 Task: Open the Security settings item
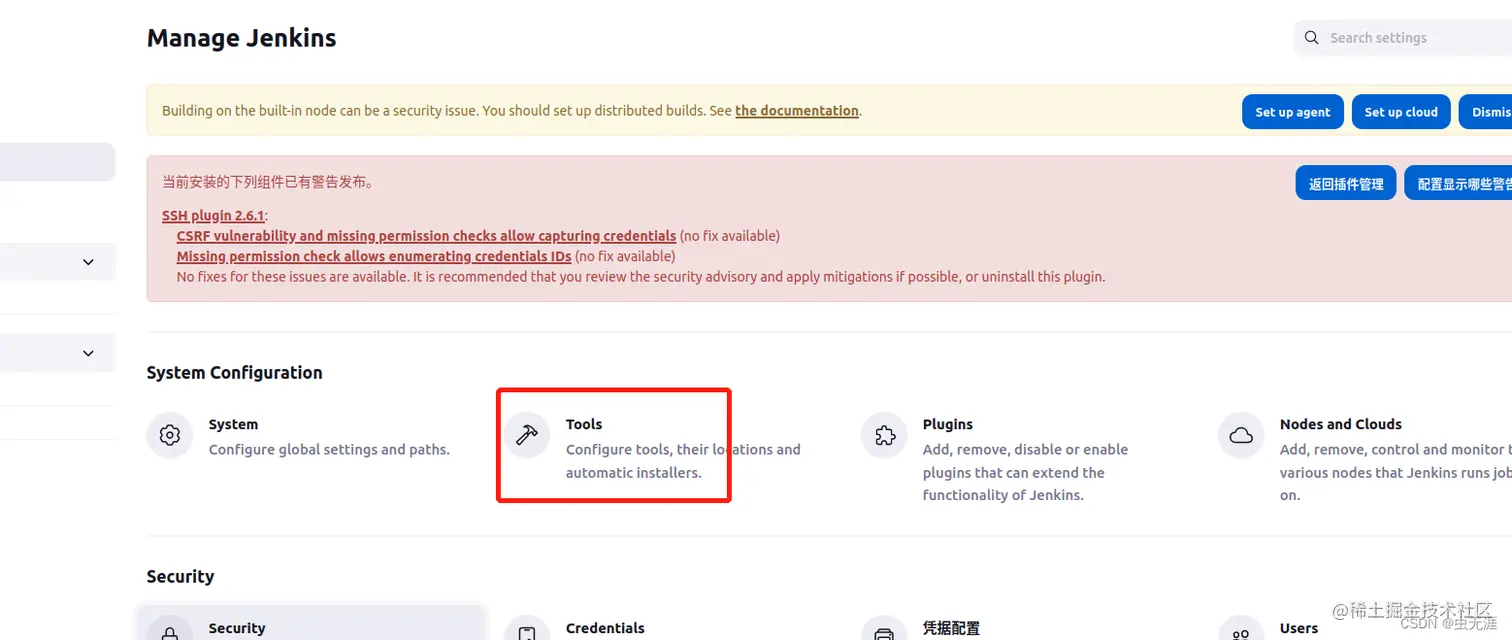pos(311,622)
